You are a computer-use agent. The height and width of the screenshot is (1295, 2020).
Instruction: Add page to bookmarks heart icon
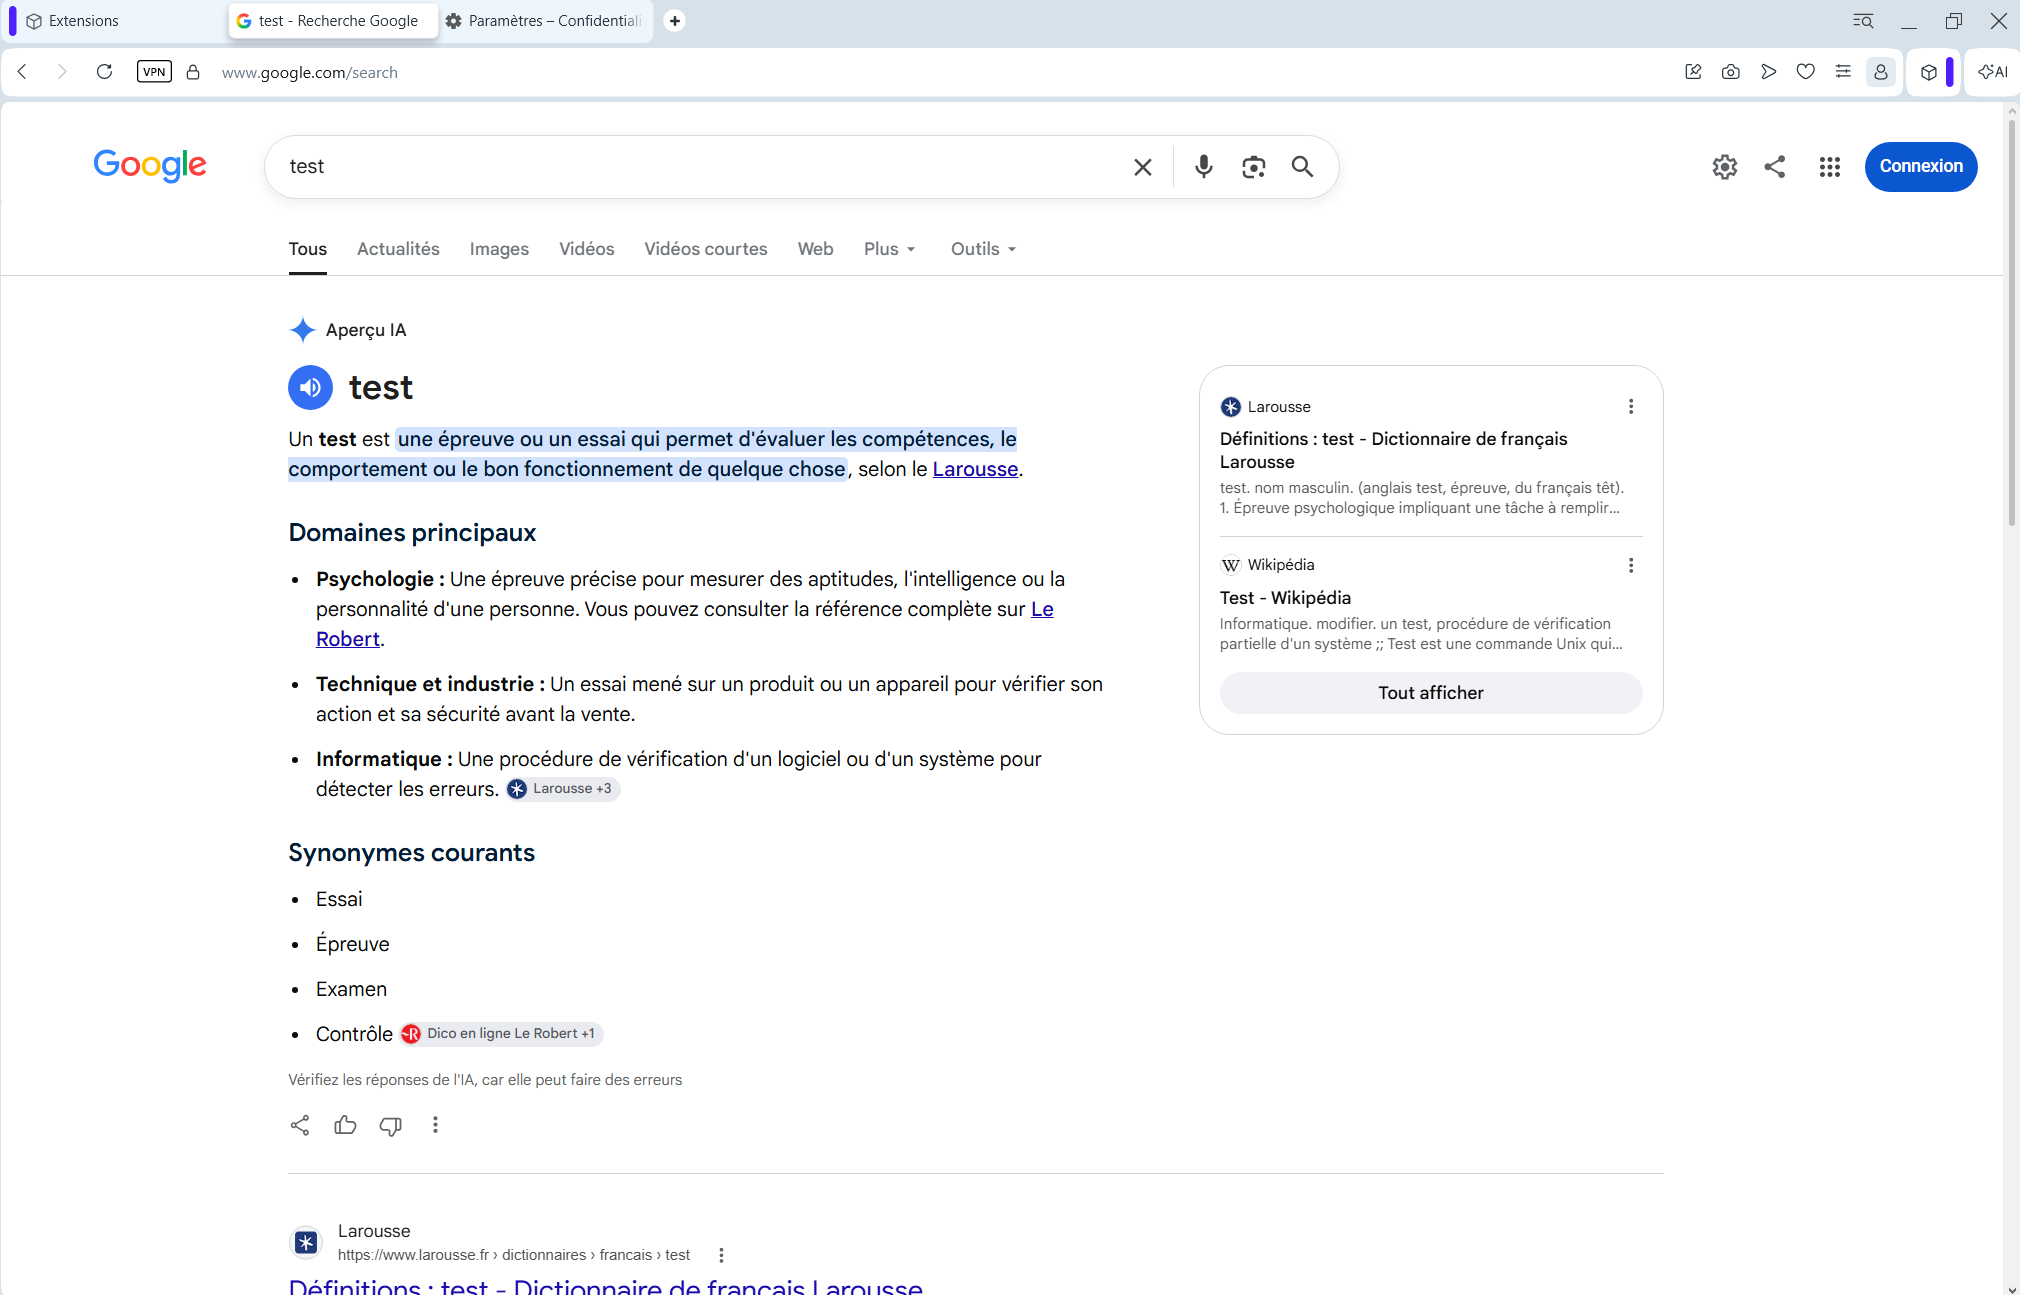(x=1806, y=72)
